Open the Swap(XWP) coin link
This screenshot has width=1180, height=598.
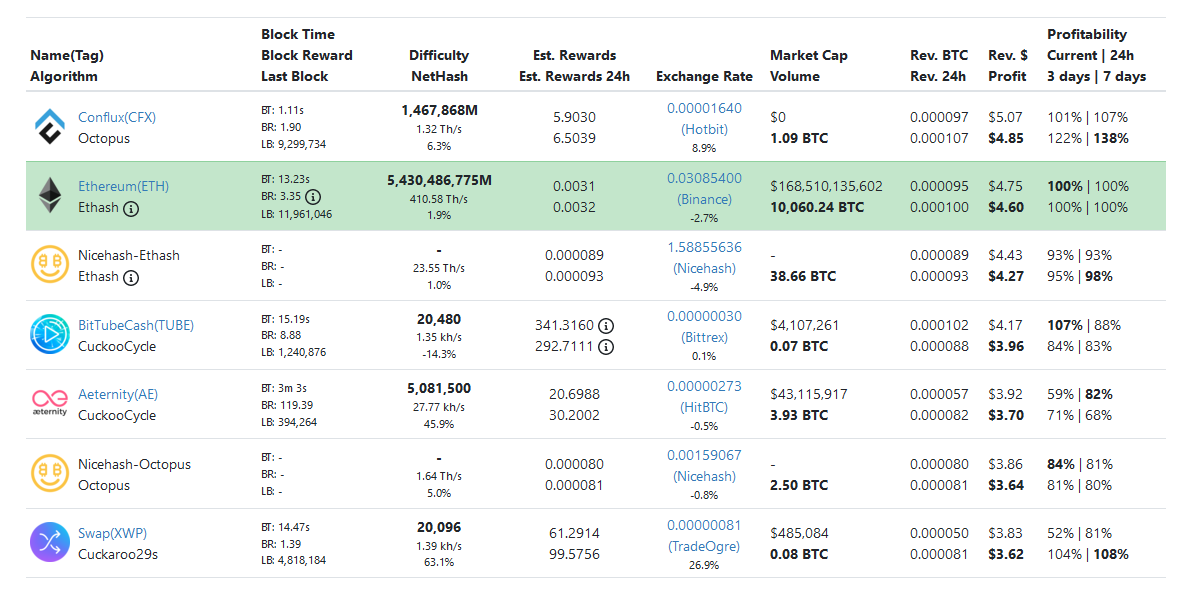point(113,533)
